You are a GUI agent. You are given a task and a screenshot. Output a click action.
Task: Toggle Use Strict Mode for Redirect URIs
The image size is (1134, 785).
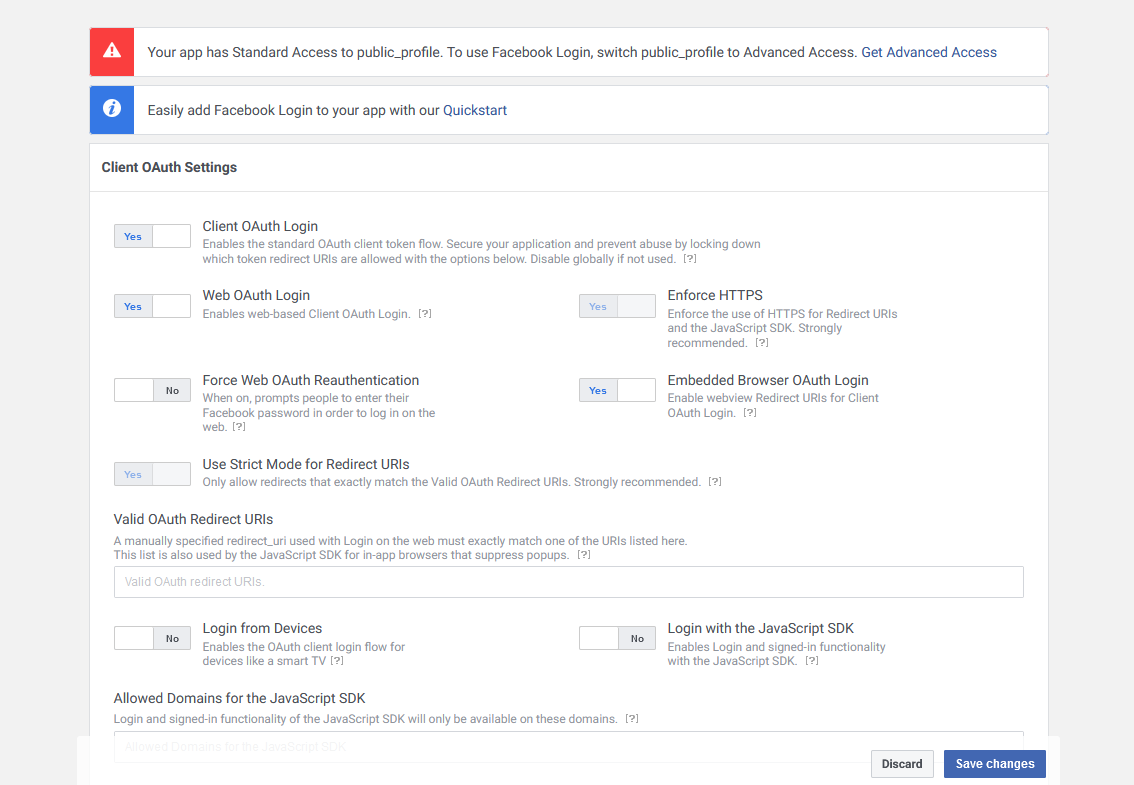click(x=153, y=474)
